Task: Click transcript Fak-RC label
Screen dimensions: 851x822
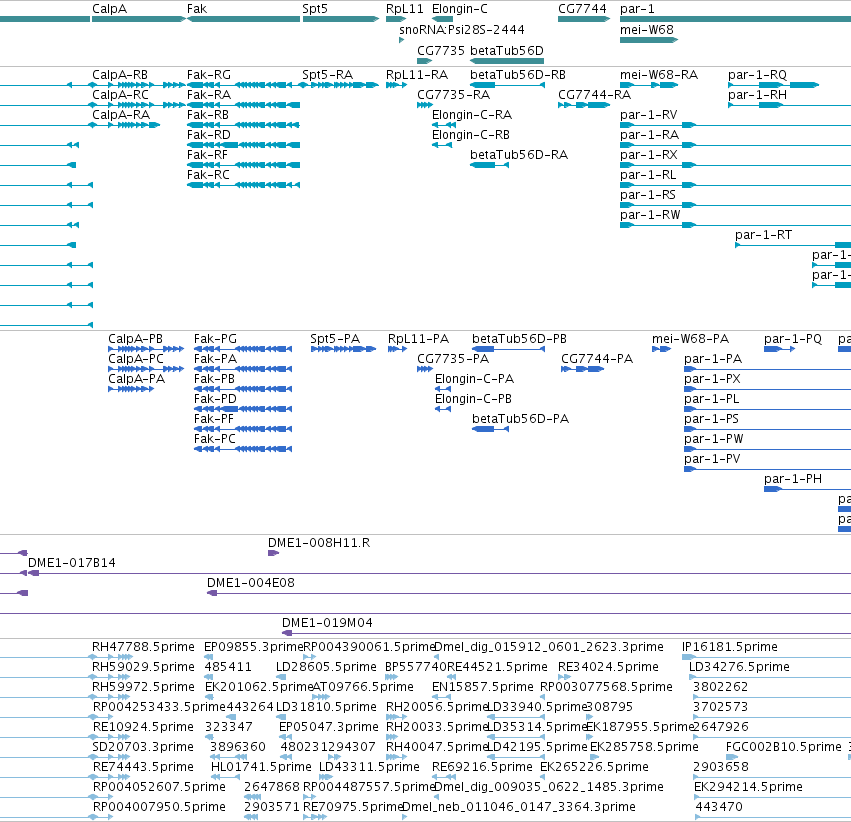Action: (x=208, y=175)
